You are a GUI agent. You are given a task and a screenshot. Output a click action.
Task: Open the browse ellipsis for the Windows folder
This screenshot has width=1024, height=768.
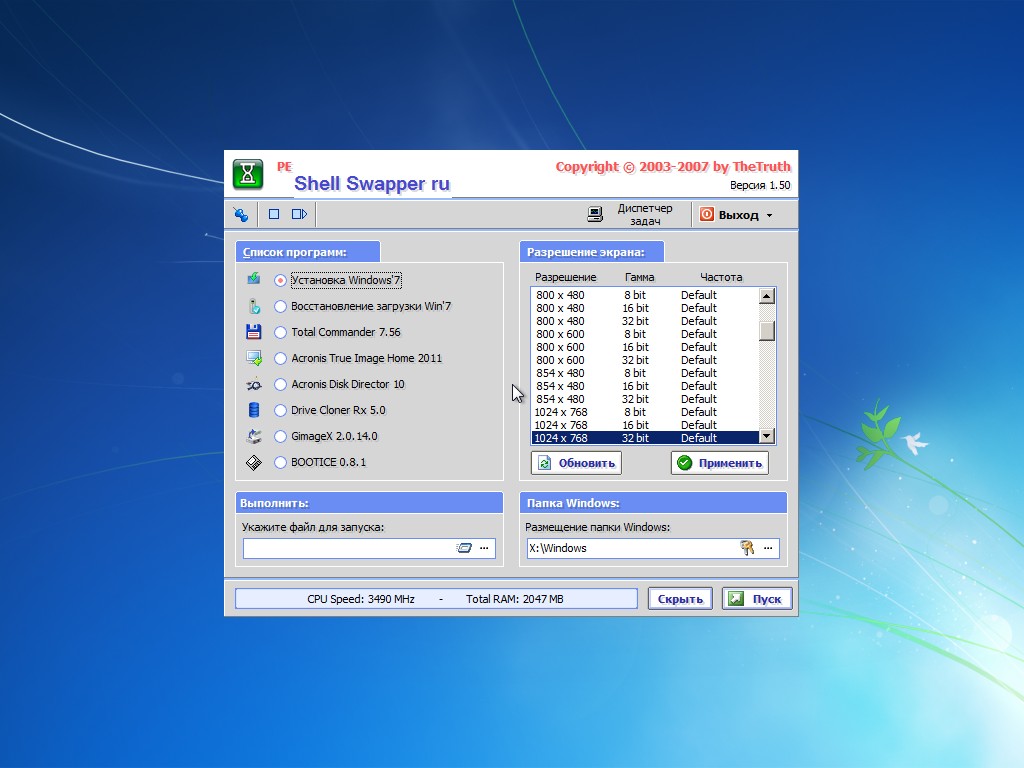click(x=768, y=547)
